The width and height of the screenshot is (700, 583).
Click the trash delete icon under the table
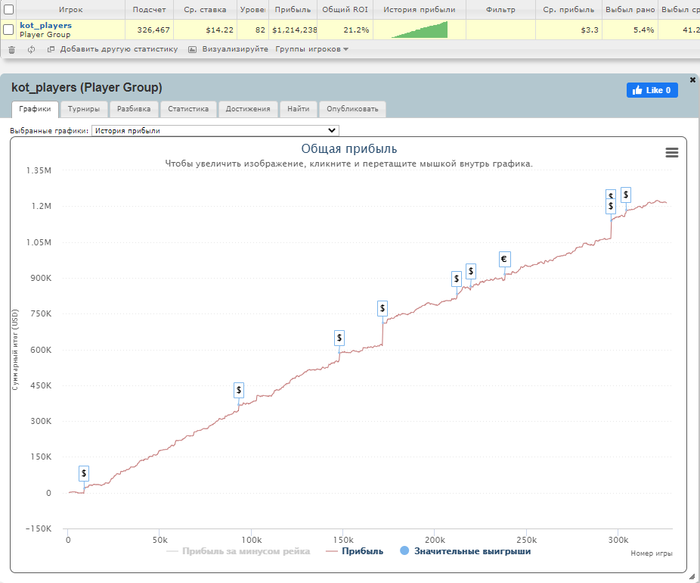12,49
